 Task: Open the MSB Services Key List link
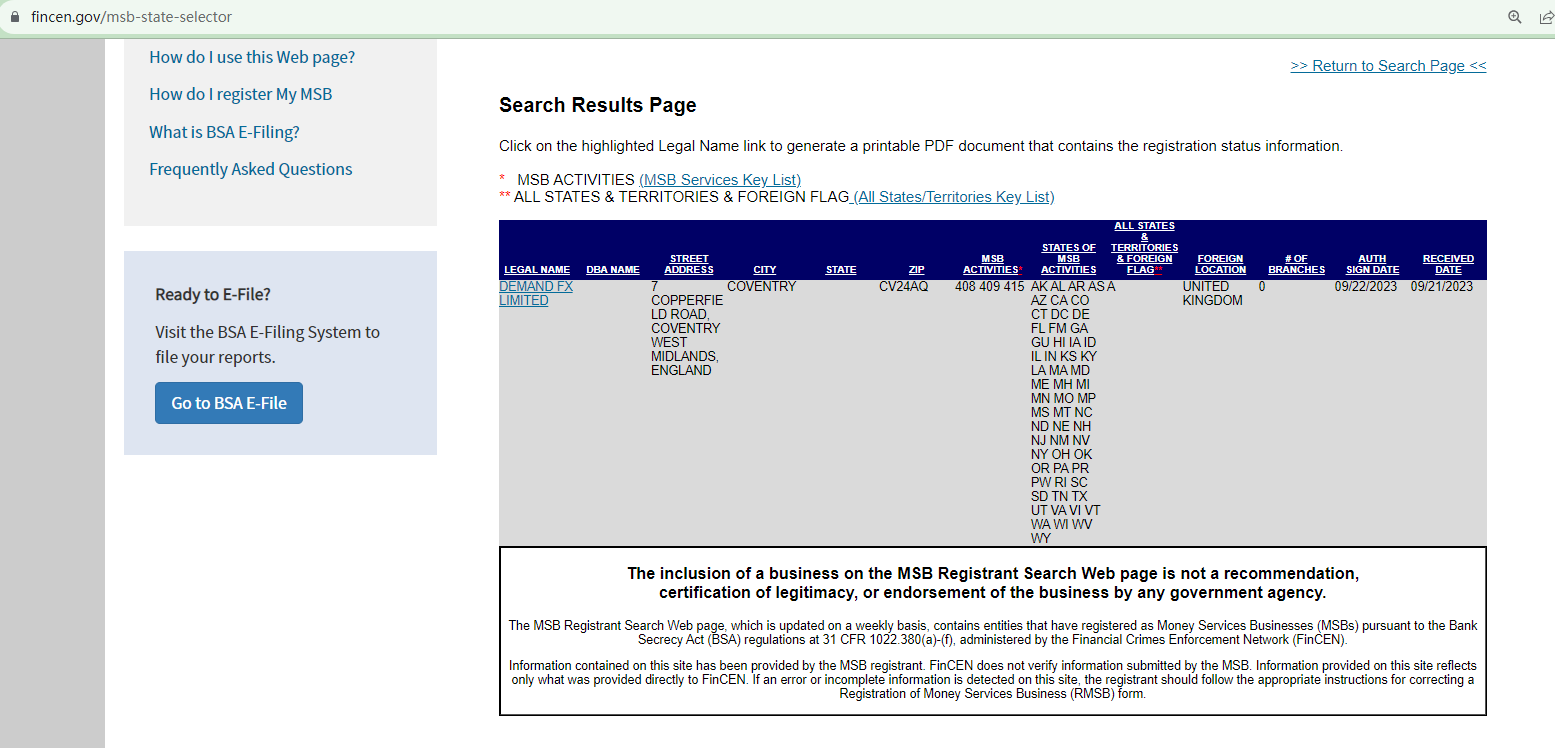(x=720, y=180)
